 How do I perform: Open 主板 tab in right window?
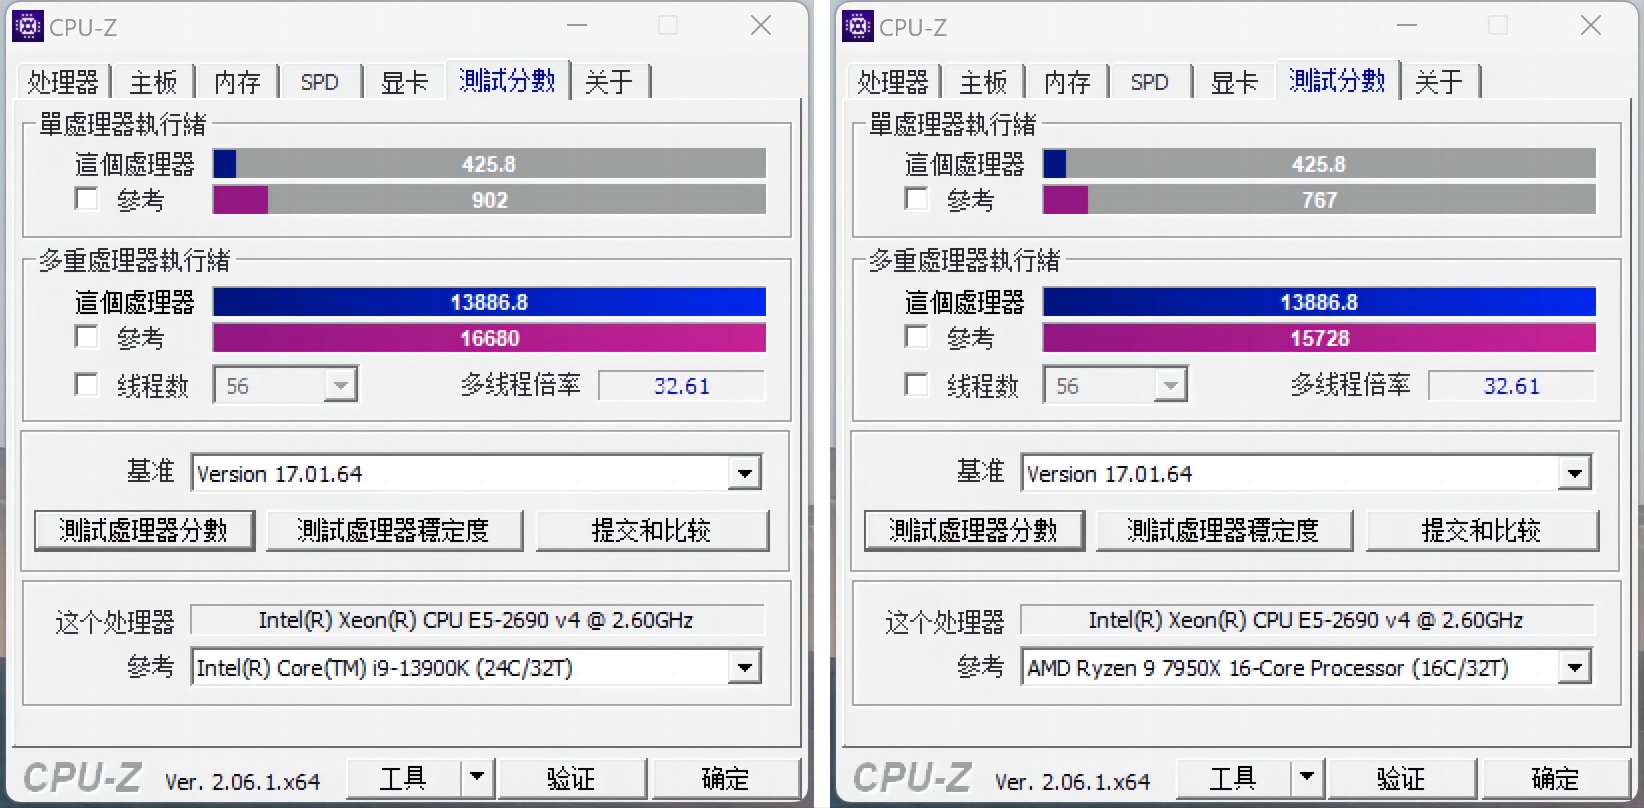coord(983,81)
